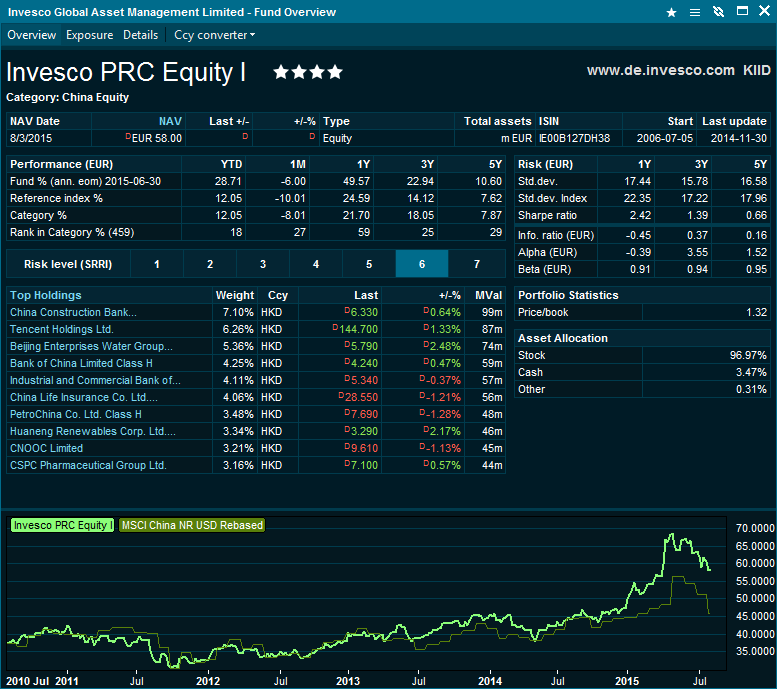Click the Start date 2006-07-05
Image resolution: width=777 pixels, height=689 pixels.
[665, 138]
